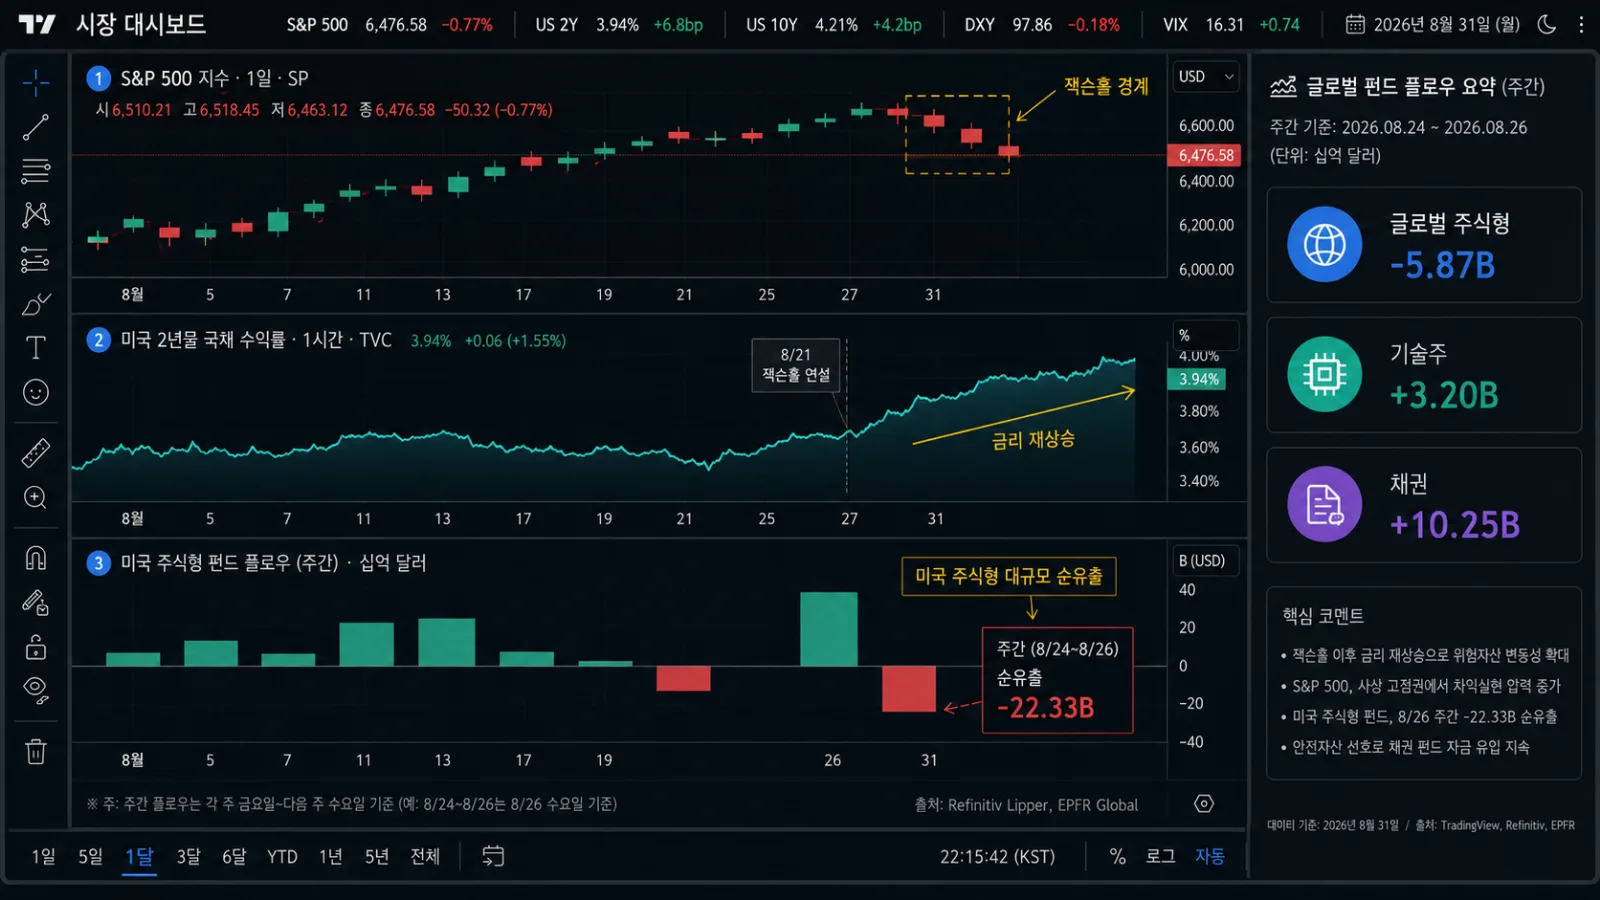
Task: Toggle dark mode moon icon
Action: click(1547, 24)
